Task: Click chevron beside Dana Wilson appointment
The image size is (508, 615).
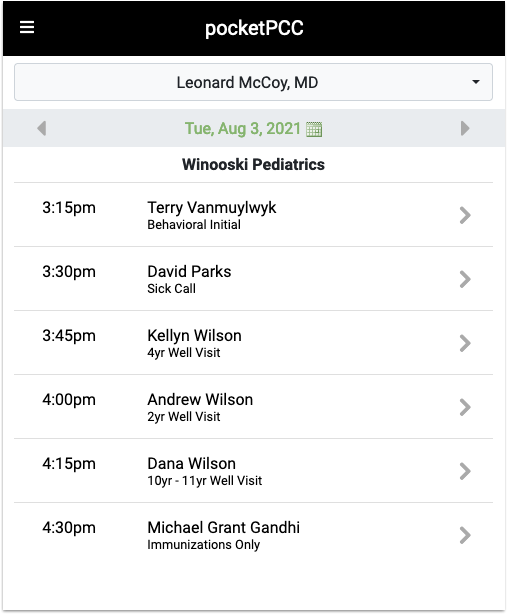Action: (465, 471)
